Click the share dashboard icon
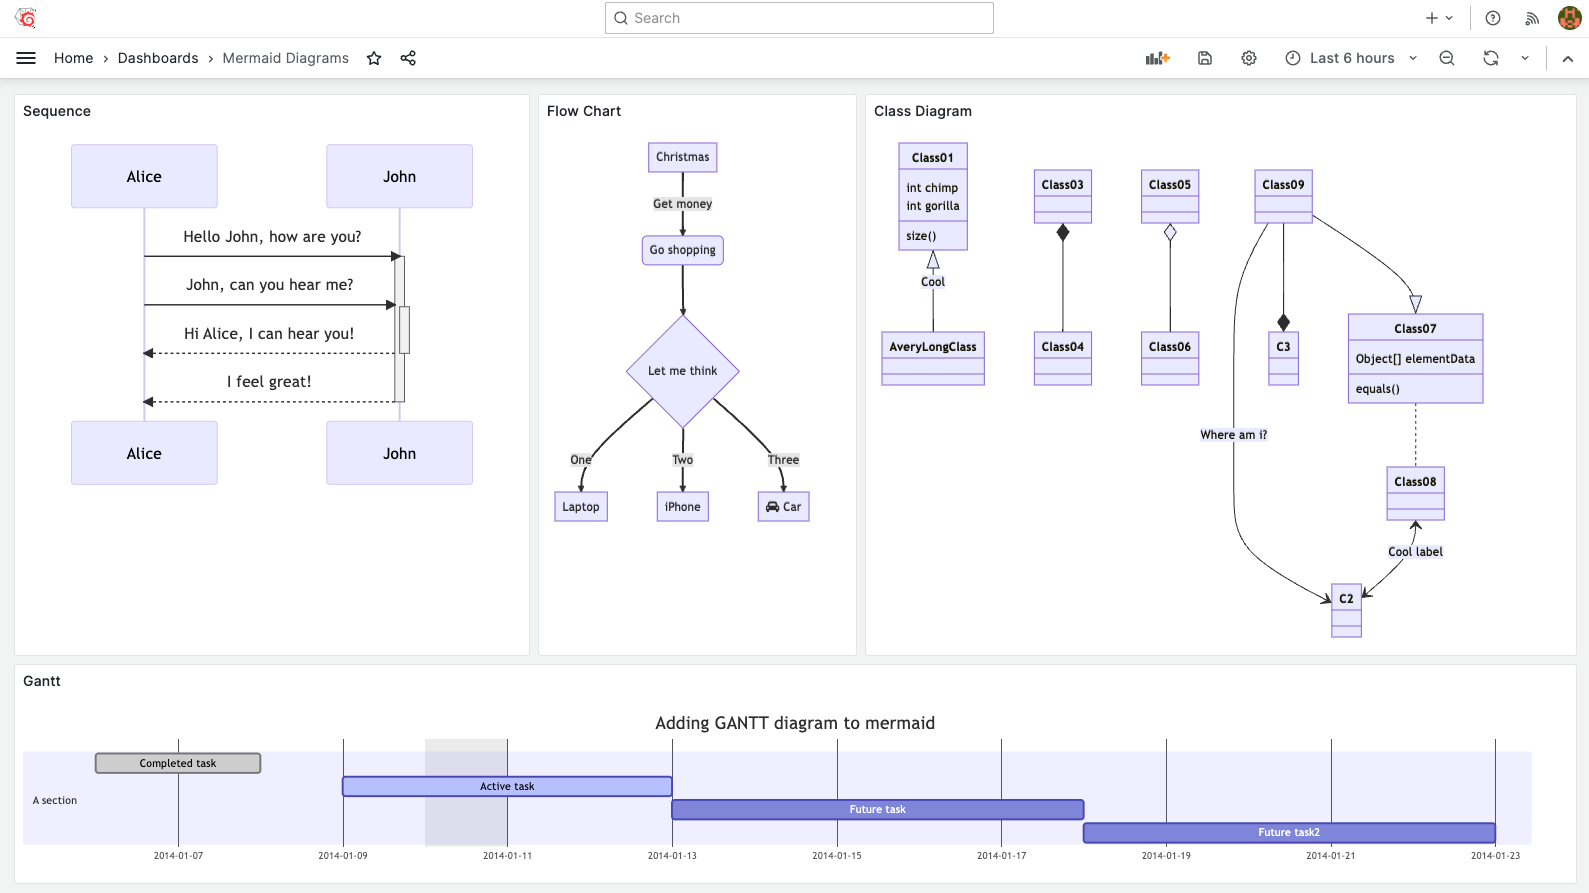The image size is (1589, 893). point(408,58)
